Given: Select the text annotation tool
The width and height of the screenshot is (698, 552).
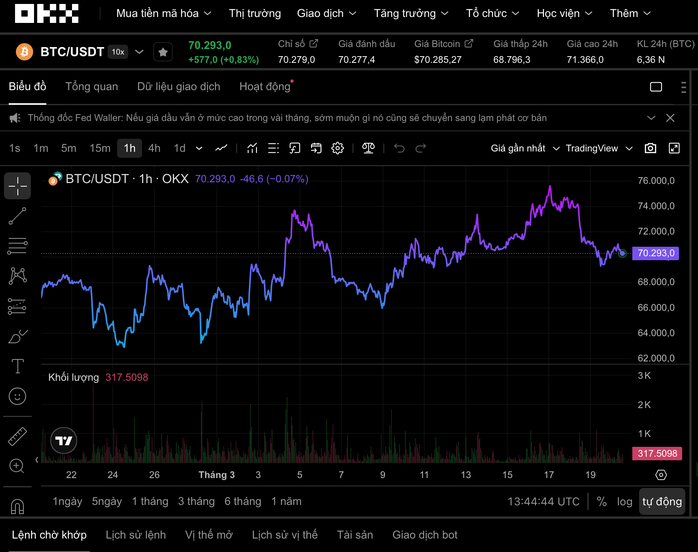Looking at the screenshot, I should point(17,366).
